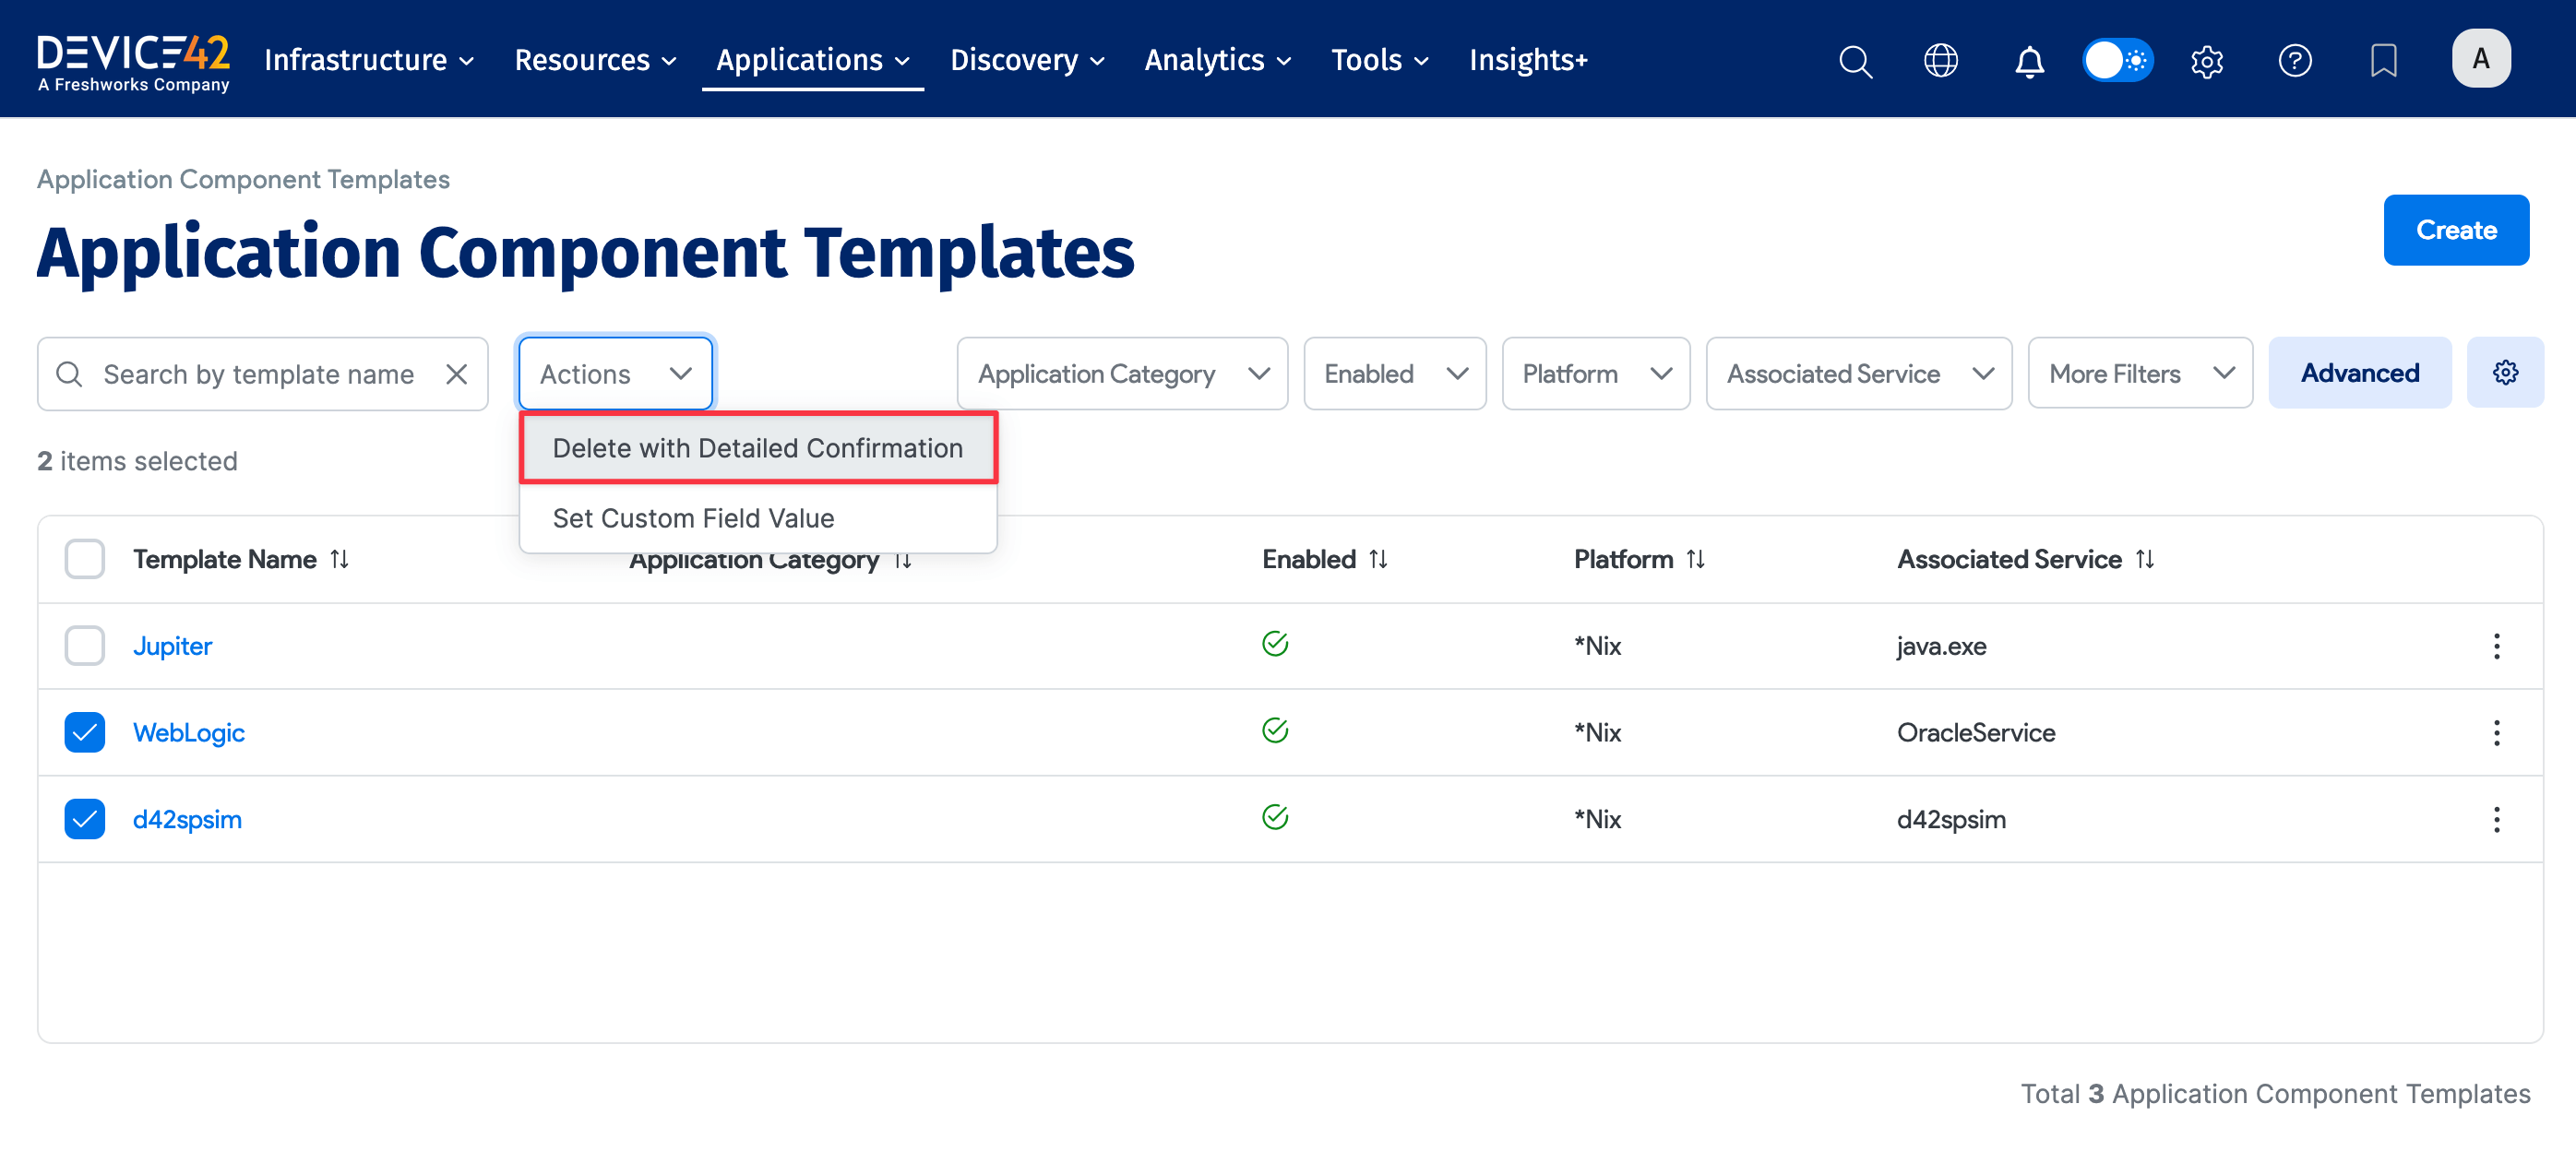Screen dimensions: 2576x1175
Task: Click the search magnifier icon in top bar
Action: coord(1855,61)
